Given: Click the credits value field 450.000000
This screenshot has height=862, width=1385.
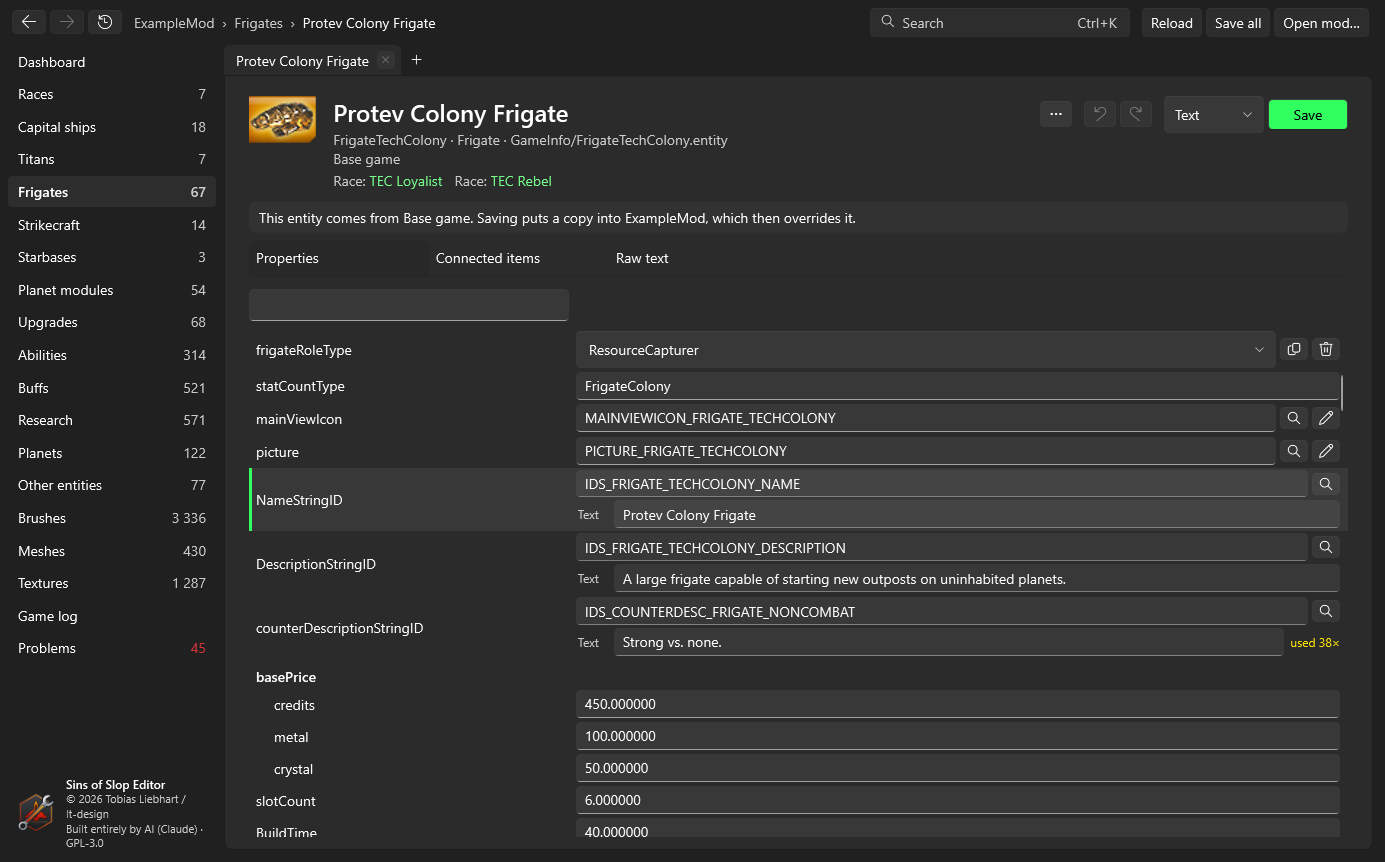Looking at the screenshot, I should tap(957, 704).
